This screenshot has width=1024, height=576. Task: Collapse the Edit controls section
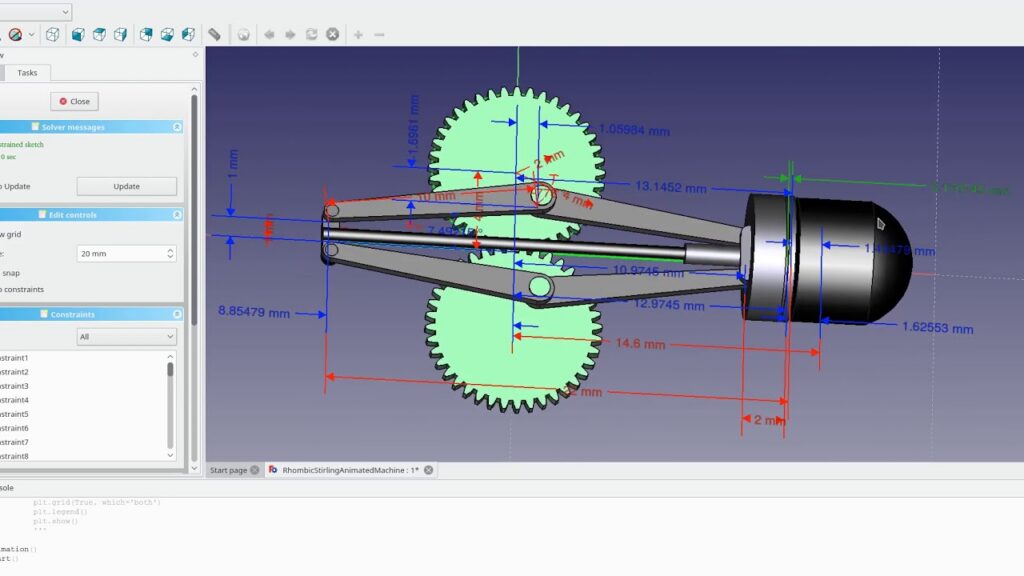coord(177,214)
